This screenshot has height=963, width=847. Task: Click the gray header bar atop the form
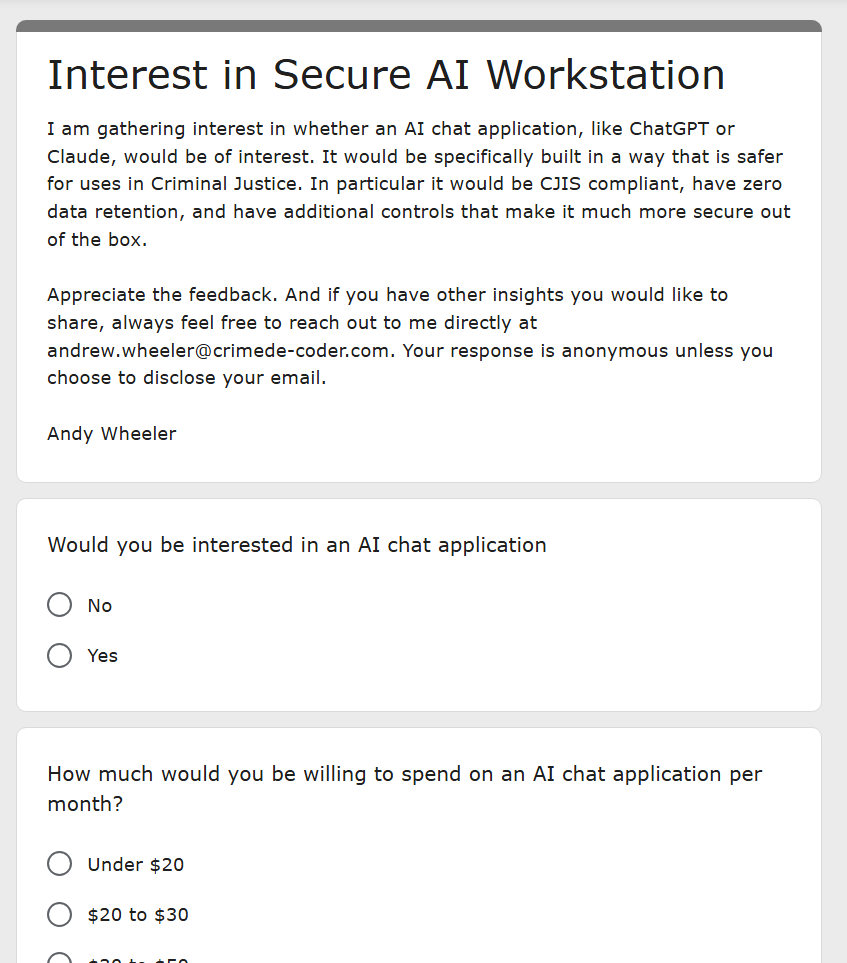click(x=419, y=26)
